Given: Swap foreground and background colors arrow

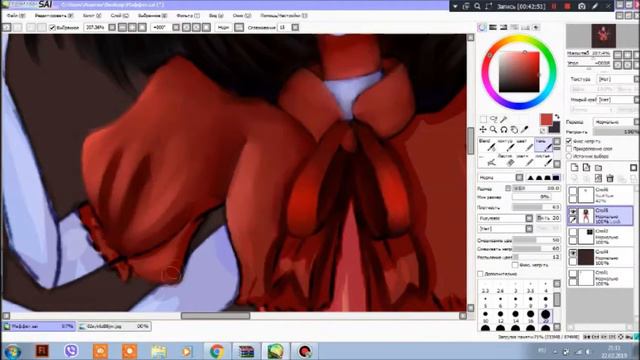Looking at the screenshot, I should point(557,117).
